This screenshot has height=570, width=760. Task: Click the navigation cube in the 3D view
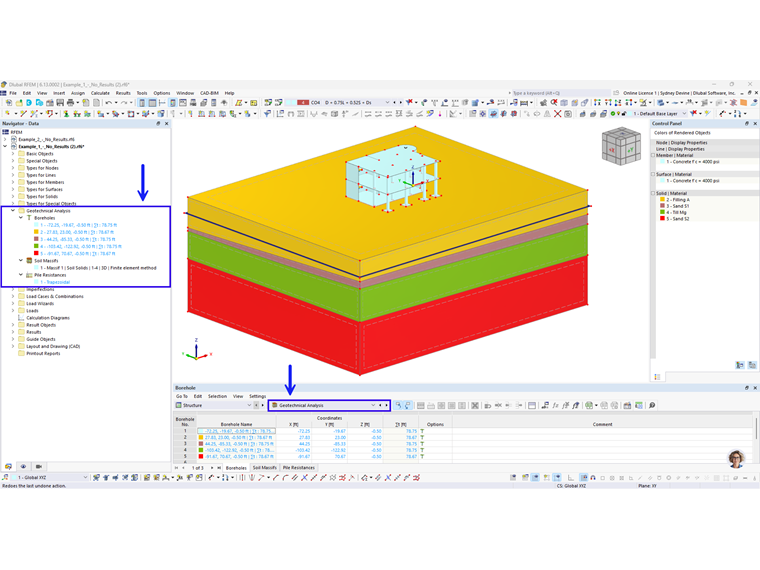[621, 146]
